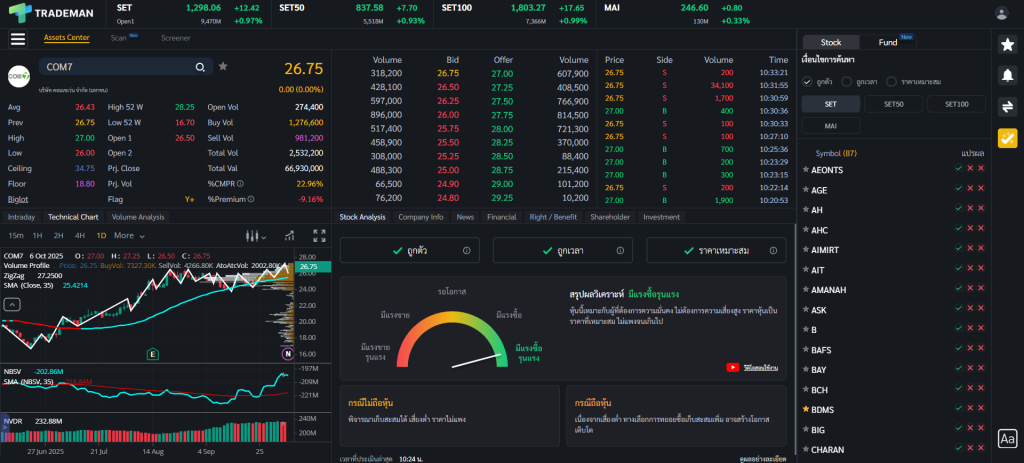Click the Biglot link
The height and width of the screenshot is (463, 1024).
18,199
